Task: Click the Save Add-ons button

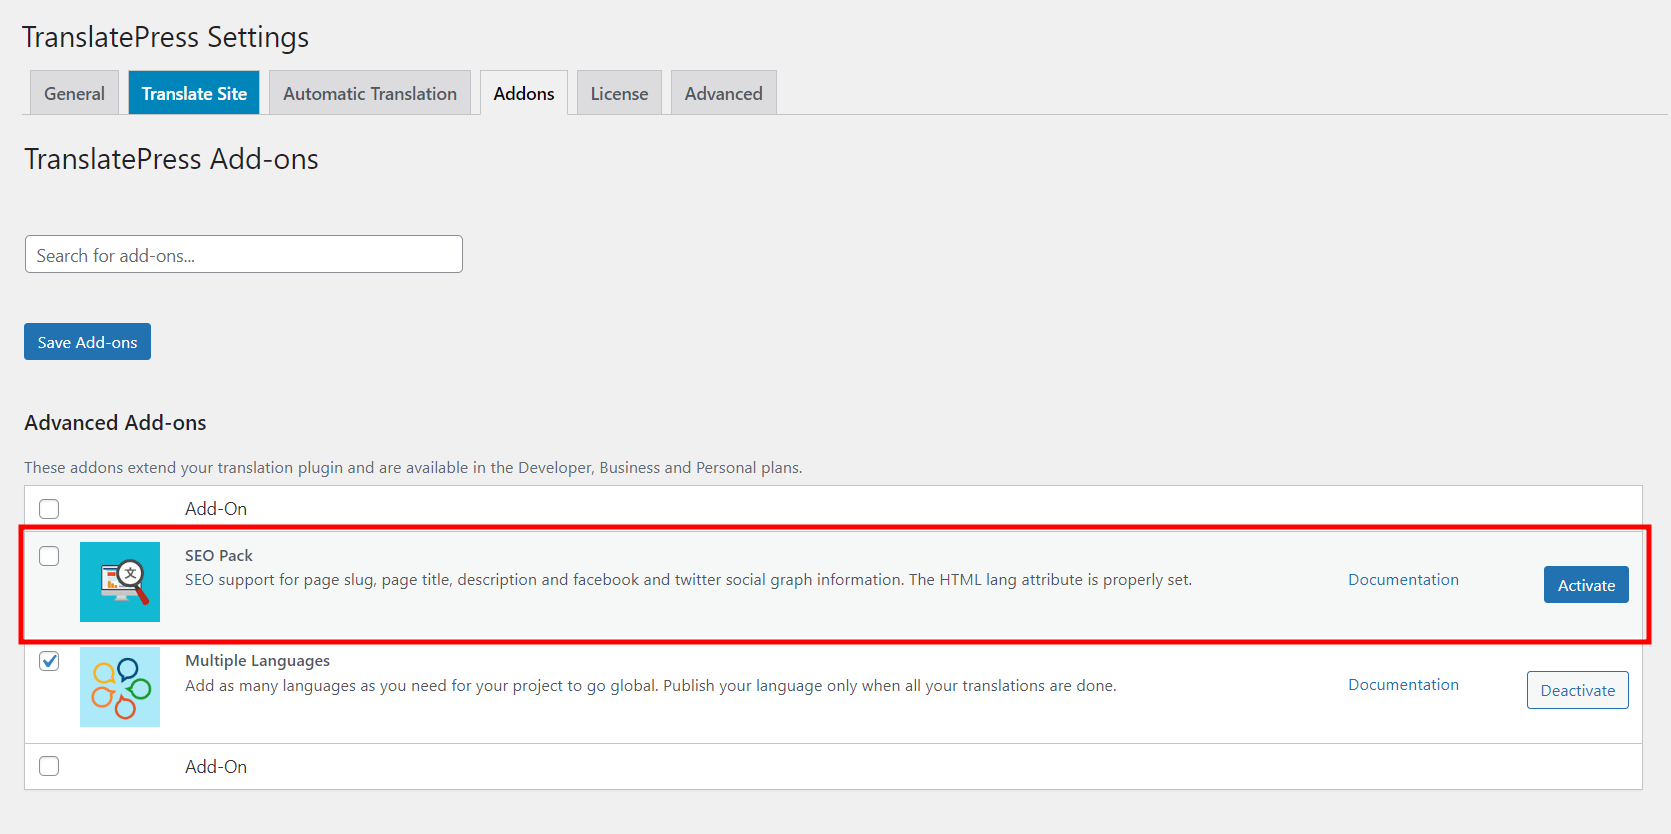Action: point(87,342)
